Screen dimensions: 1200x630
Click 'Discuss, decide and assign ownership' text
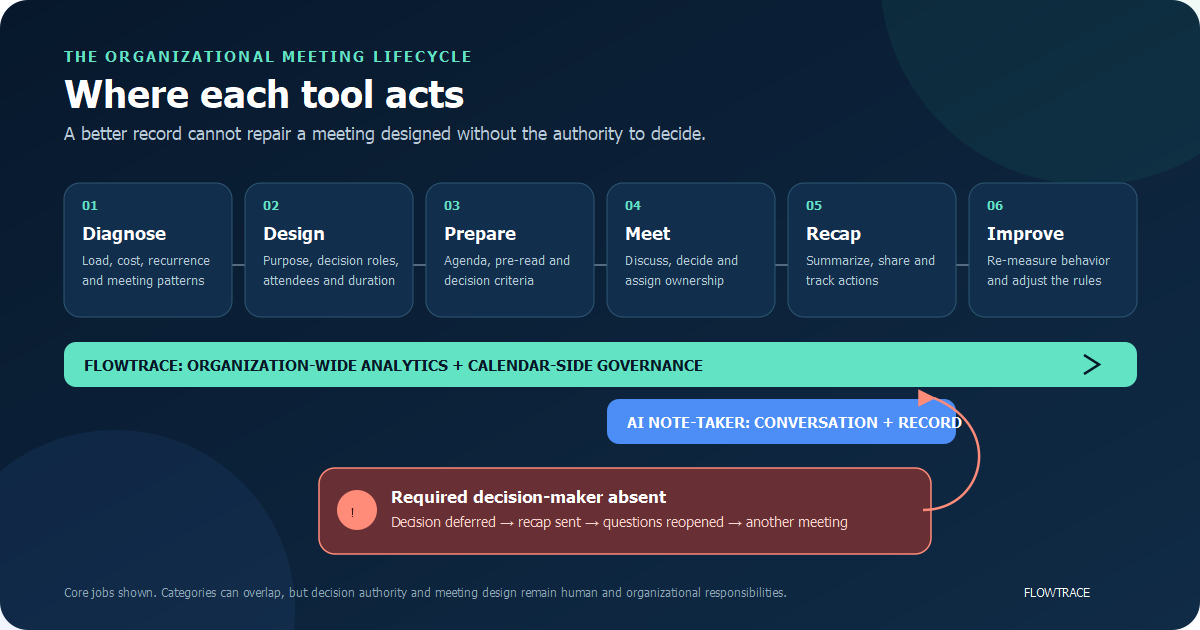[x=682, y=271]
